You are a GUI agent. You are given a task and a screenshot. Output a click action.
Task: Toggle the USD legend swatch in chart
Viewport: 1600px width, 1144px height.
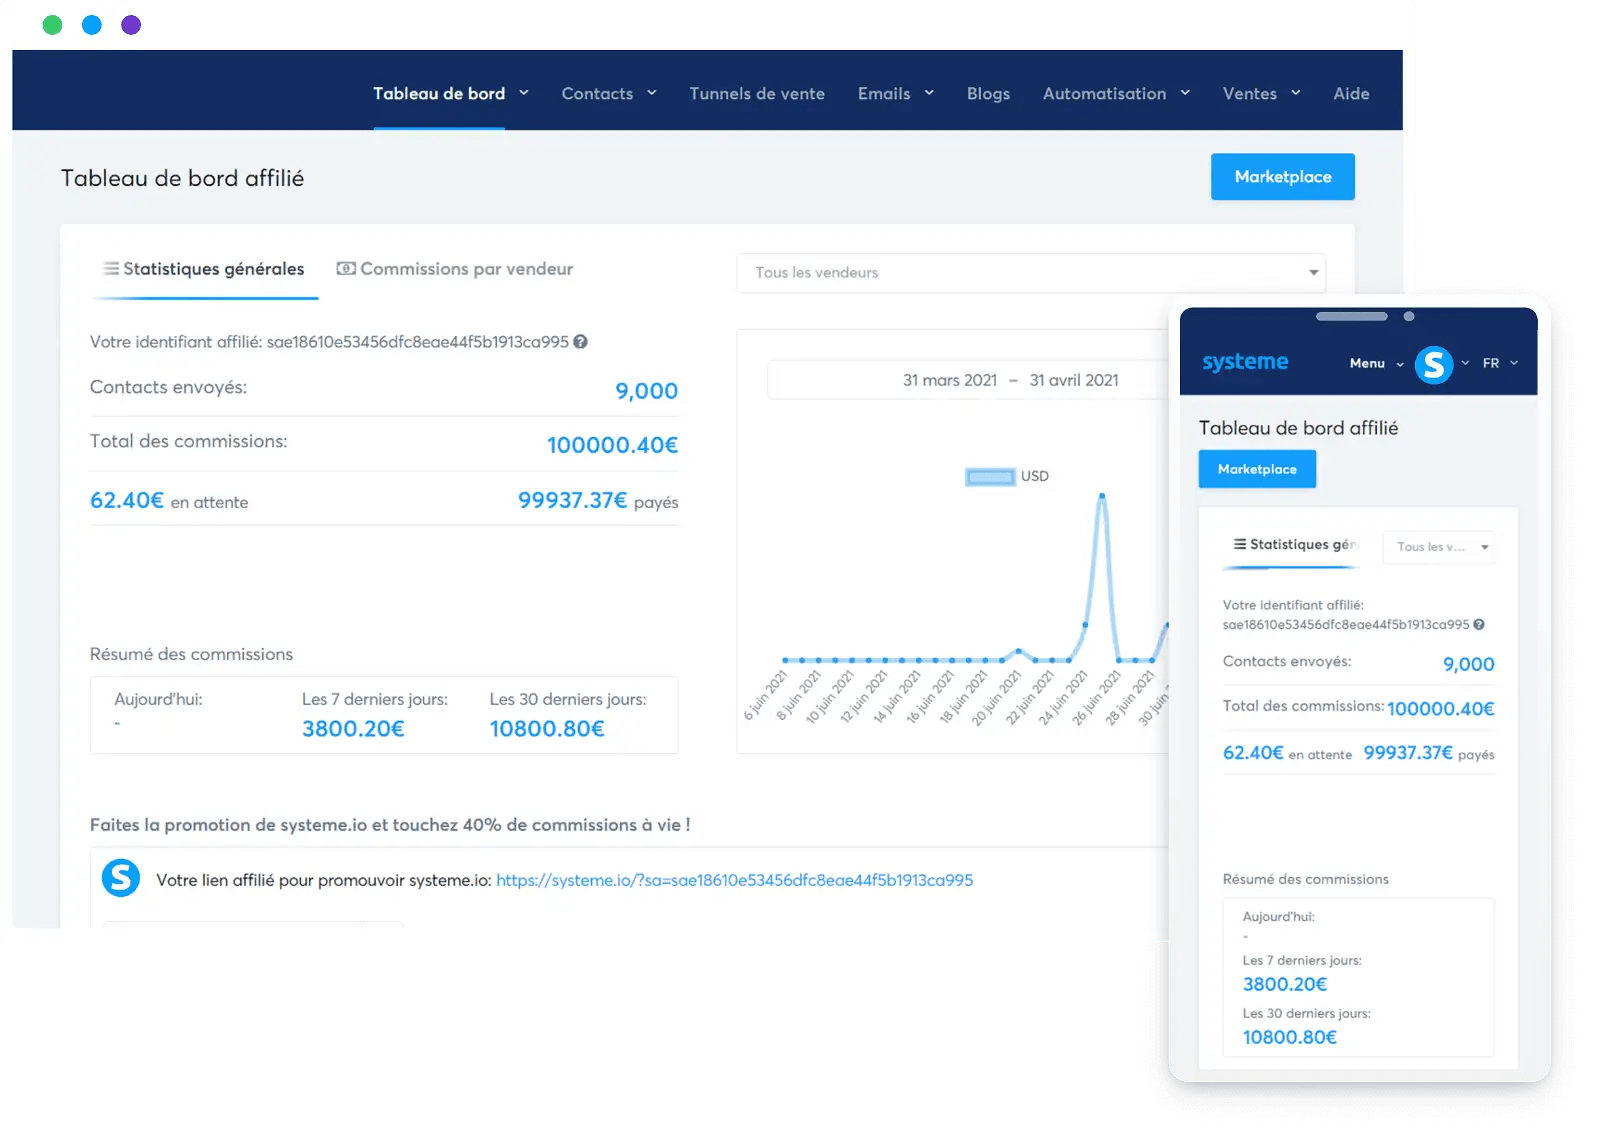pos(990,477)
